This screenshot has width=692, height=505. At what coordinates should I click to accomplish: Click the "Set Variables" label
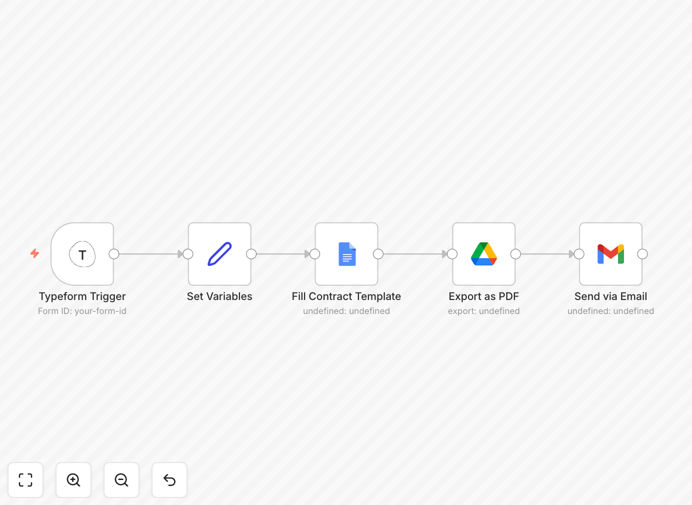(219, 296)
